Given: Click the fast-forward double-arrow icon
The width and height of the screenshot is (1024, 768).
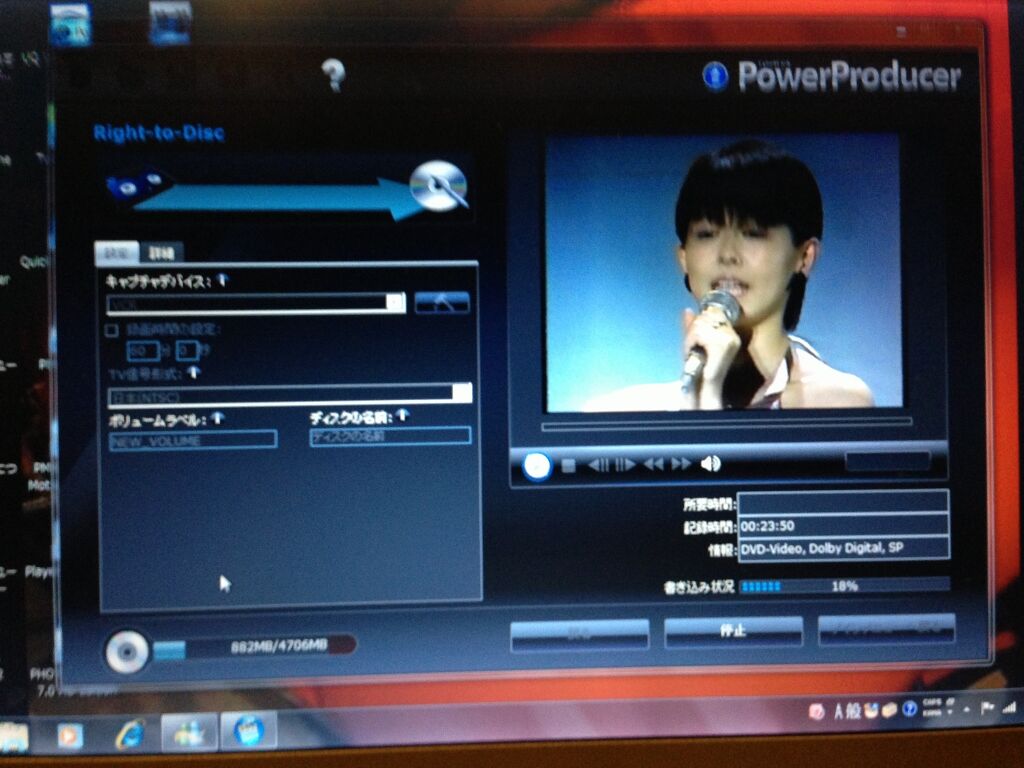Looking at the screenshot, I should coord(680,464).
